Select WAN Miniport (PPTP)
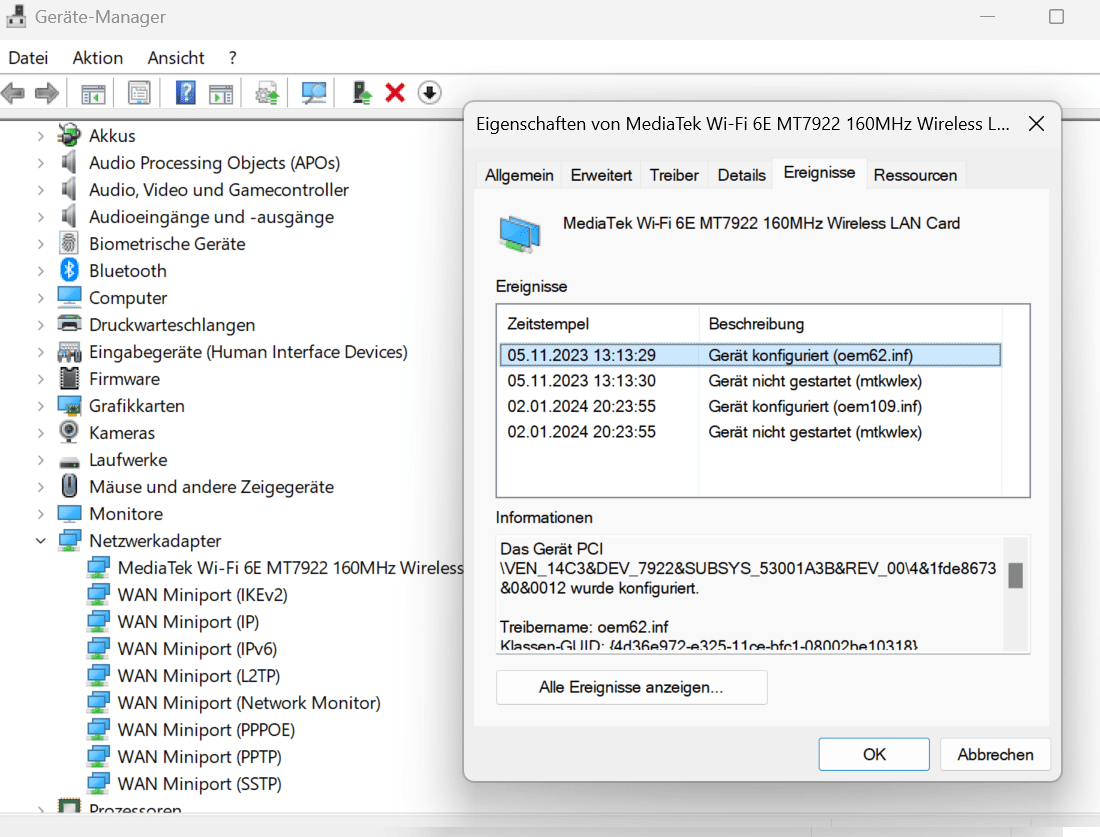This screenshot has width=1100, height=837. [x=200, y=757]
